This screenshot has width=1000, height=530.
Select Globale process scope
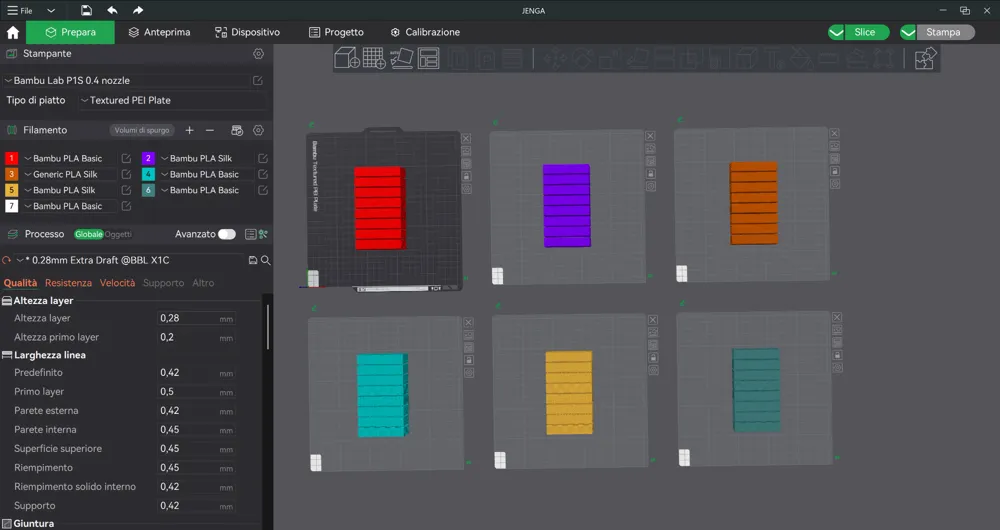89,234
